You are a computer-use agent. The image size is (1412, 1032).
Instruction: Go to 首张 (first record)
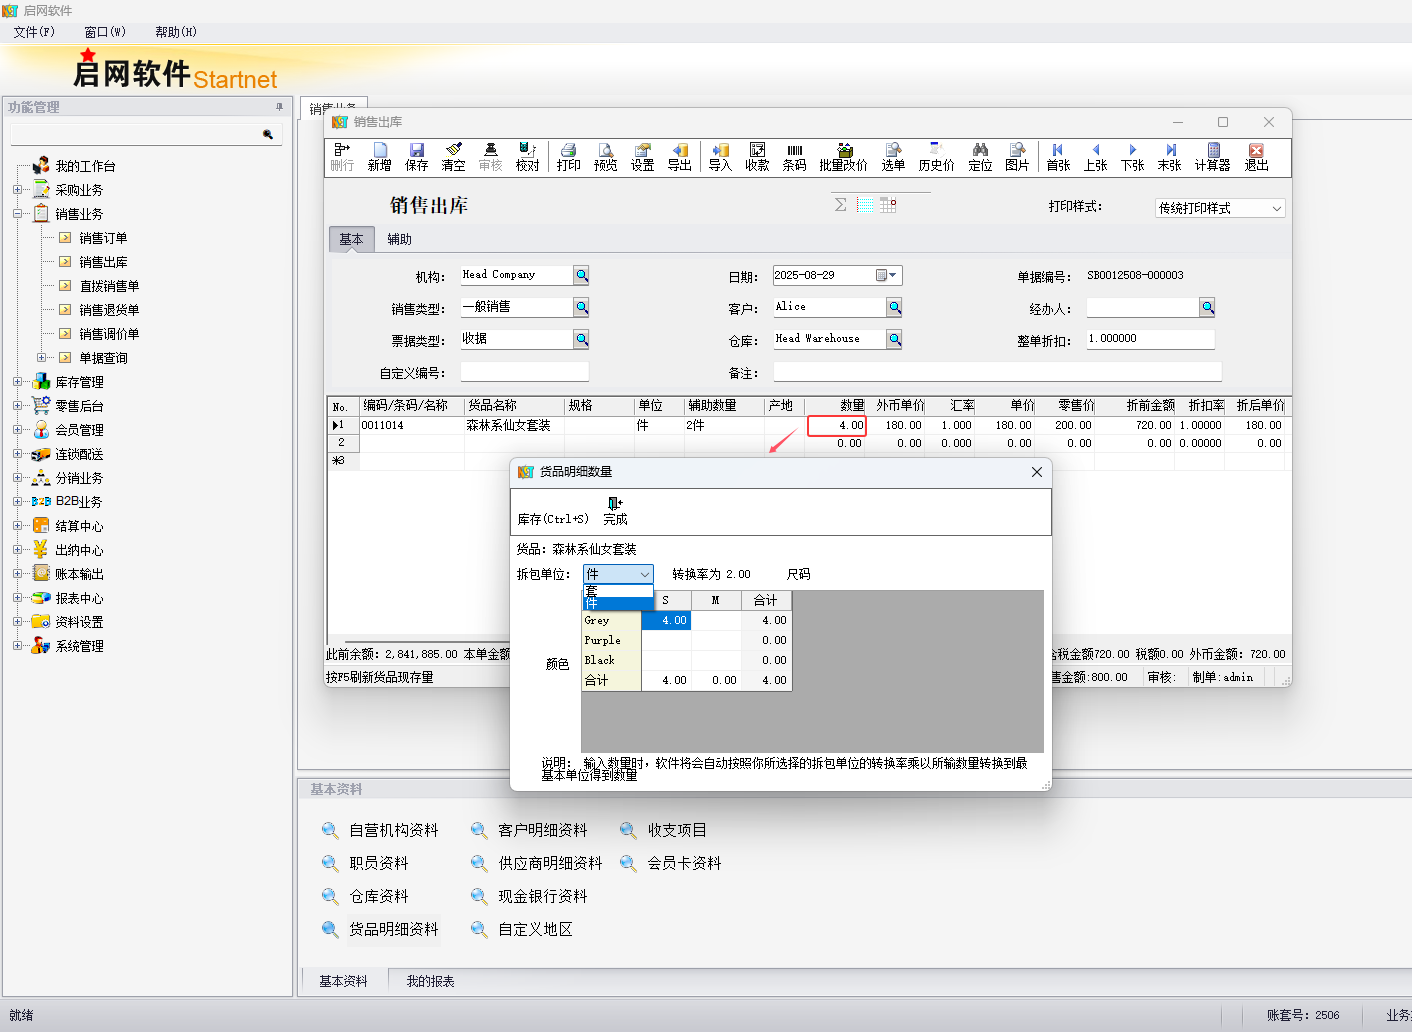tap(1058, 157)
